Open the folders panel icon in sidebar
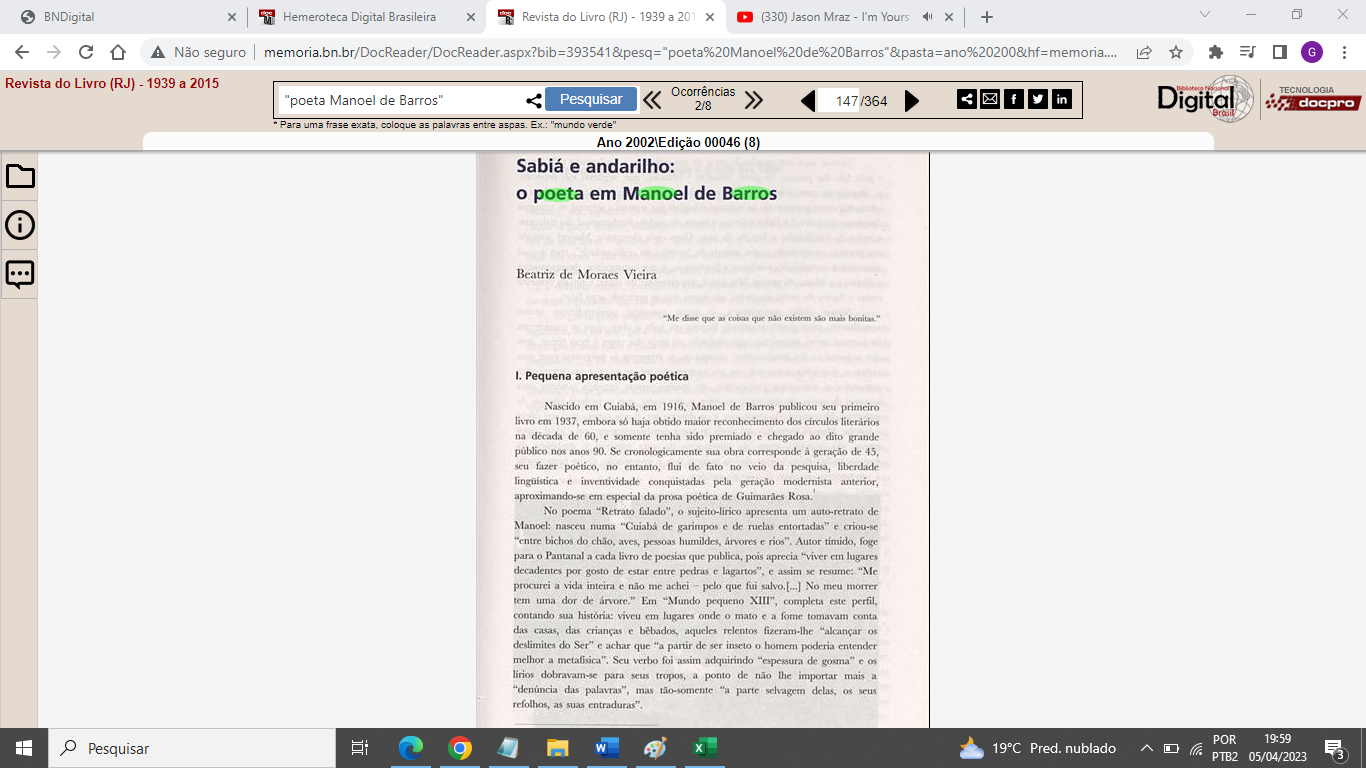Image resolution: width=1366 pixels, height=768 pixels. pos(20,177)
